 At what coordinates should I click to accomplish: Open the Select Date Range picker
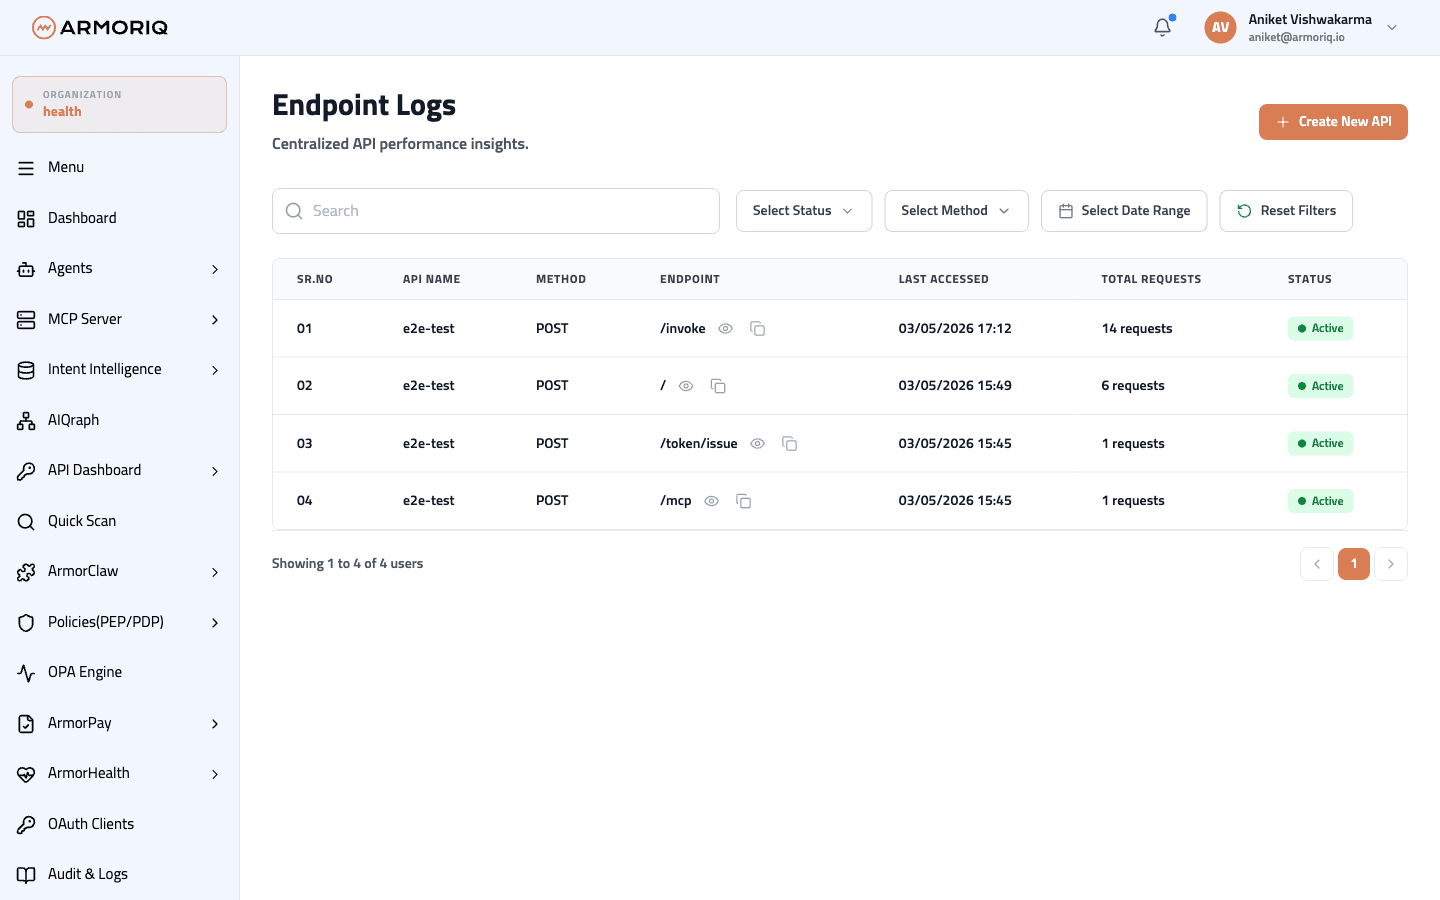1124,211
